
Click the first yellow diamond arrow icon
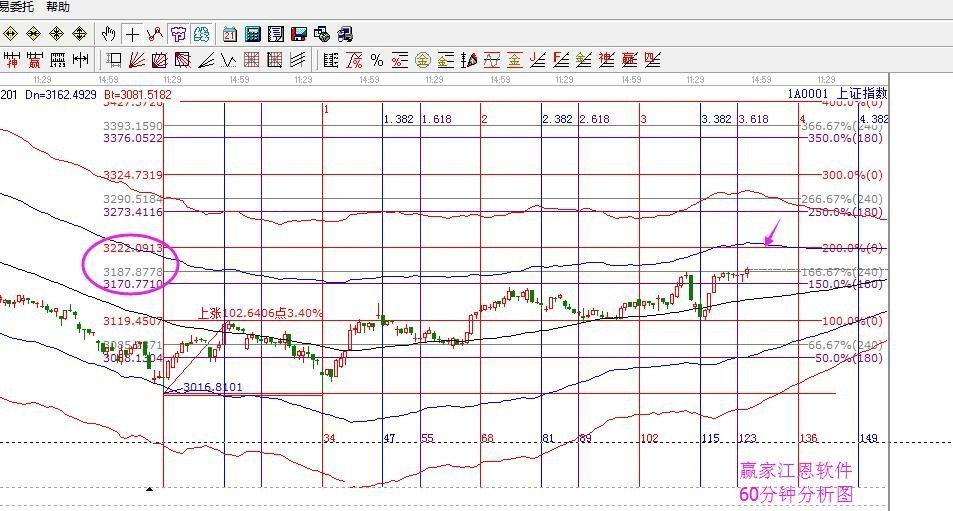[12, 34]
